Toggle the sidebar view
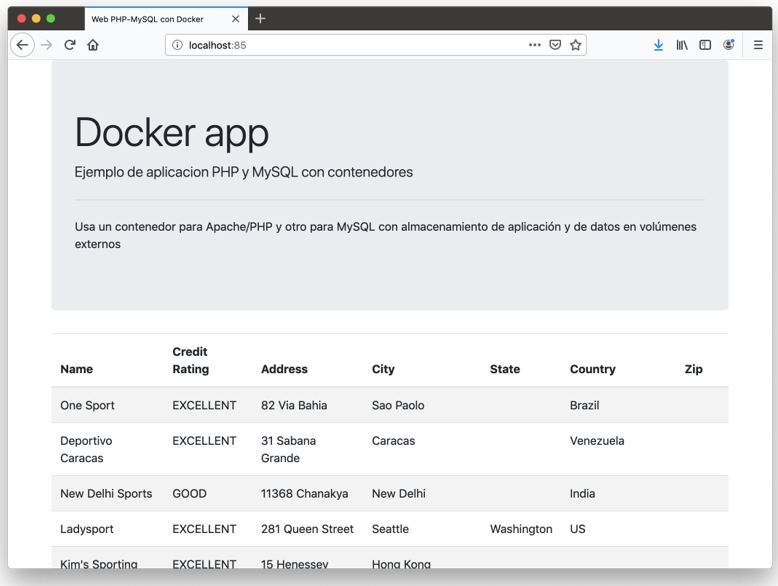 tap(705, 45)
